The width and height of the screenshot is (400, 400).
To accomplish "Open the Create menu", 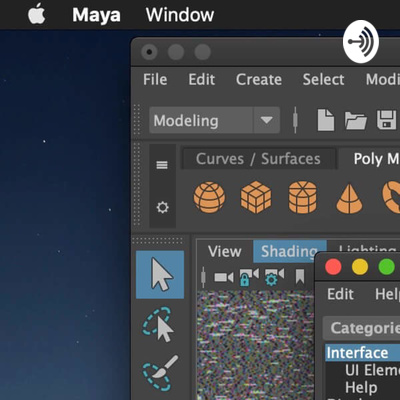I will click(x=259, y=80).
